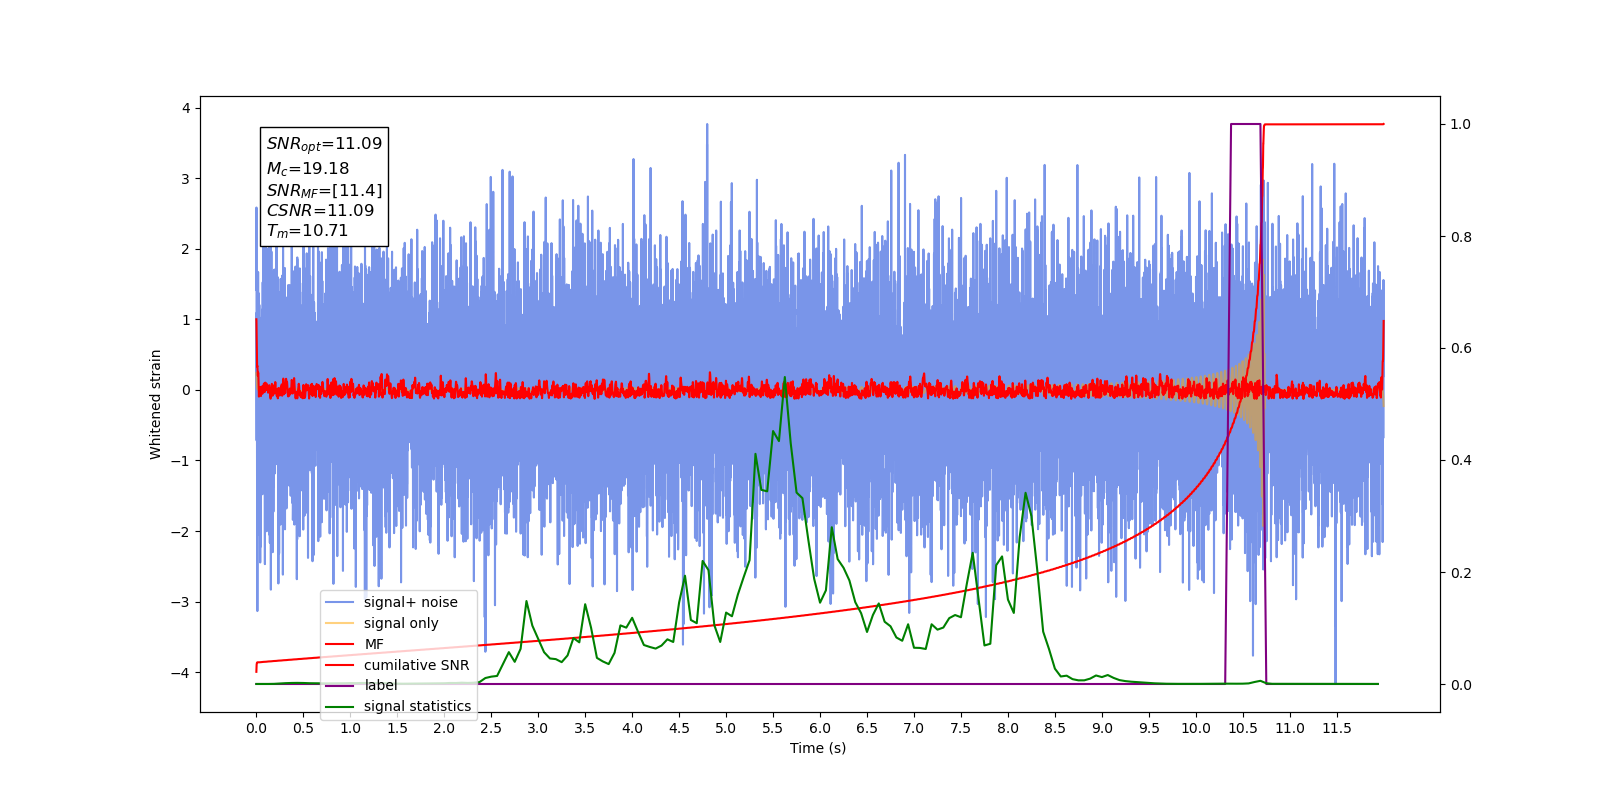Click the x-axis tick label 10.5
Viewport: 1600px width, 800px height.
[x=1243, y=728]
